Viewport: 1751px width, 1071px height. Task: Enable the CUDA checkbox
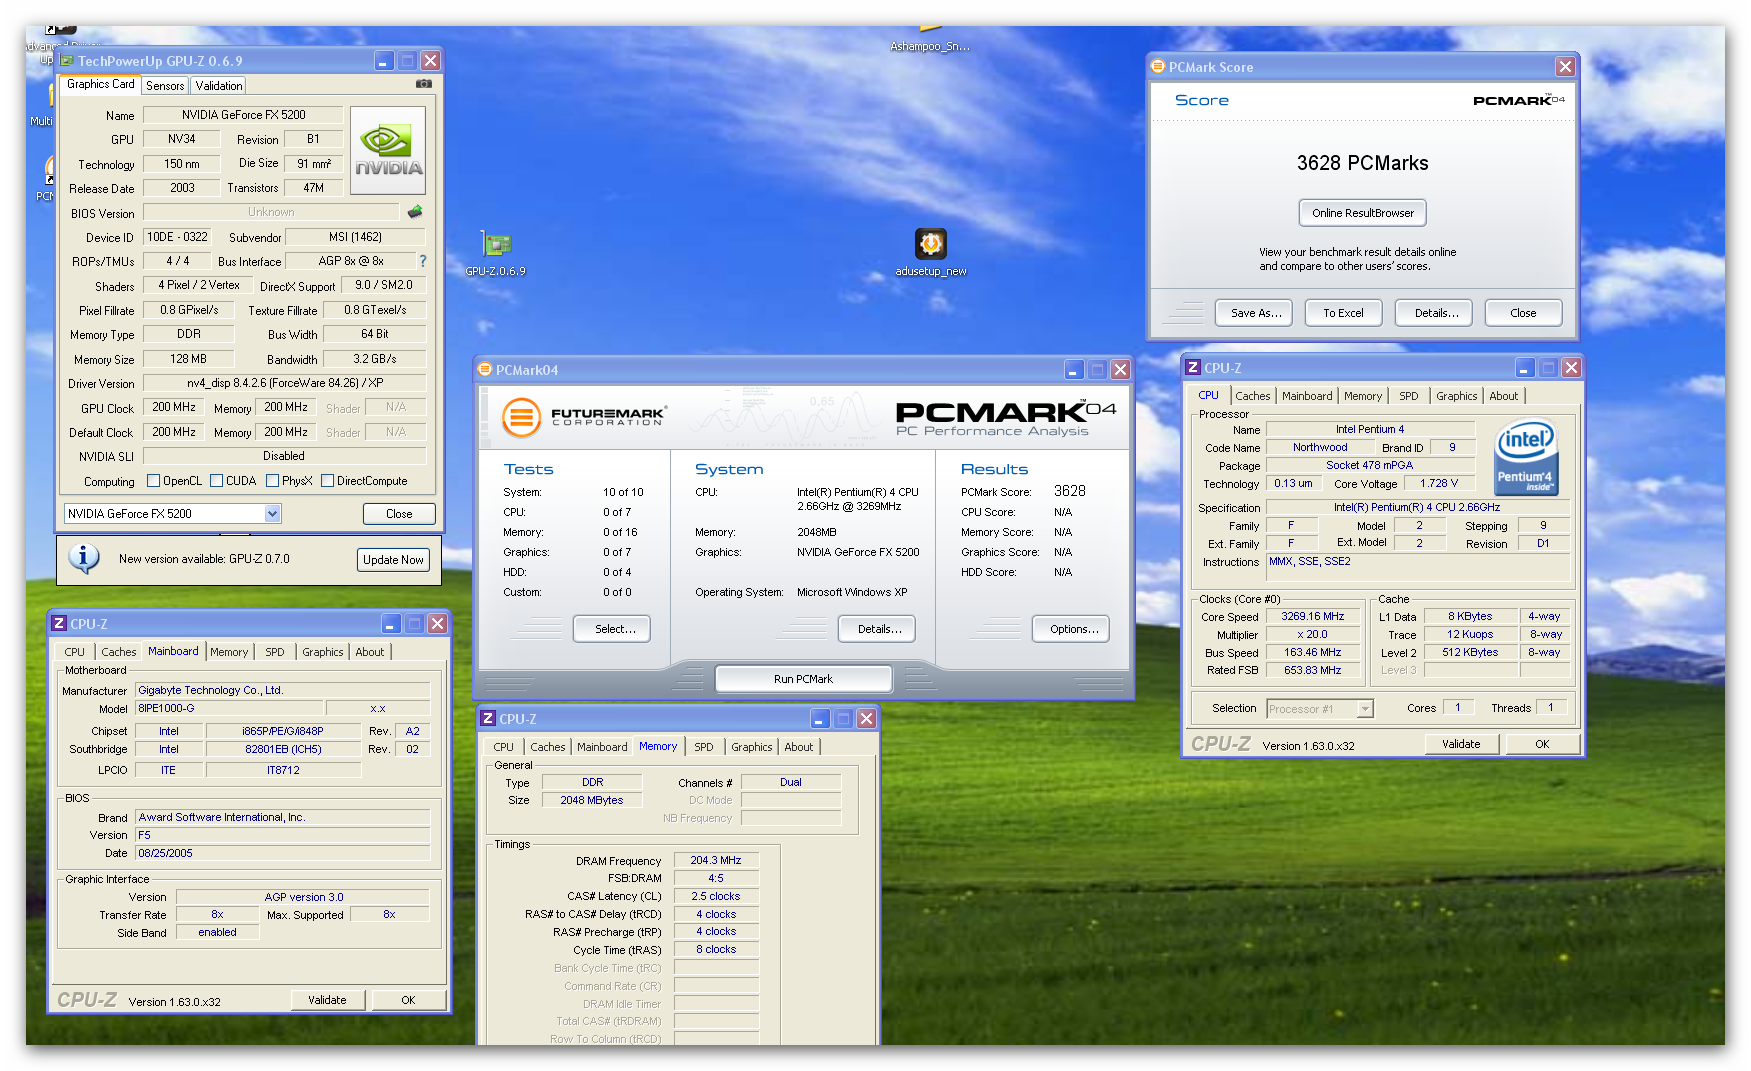click(x=216, y=480)
